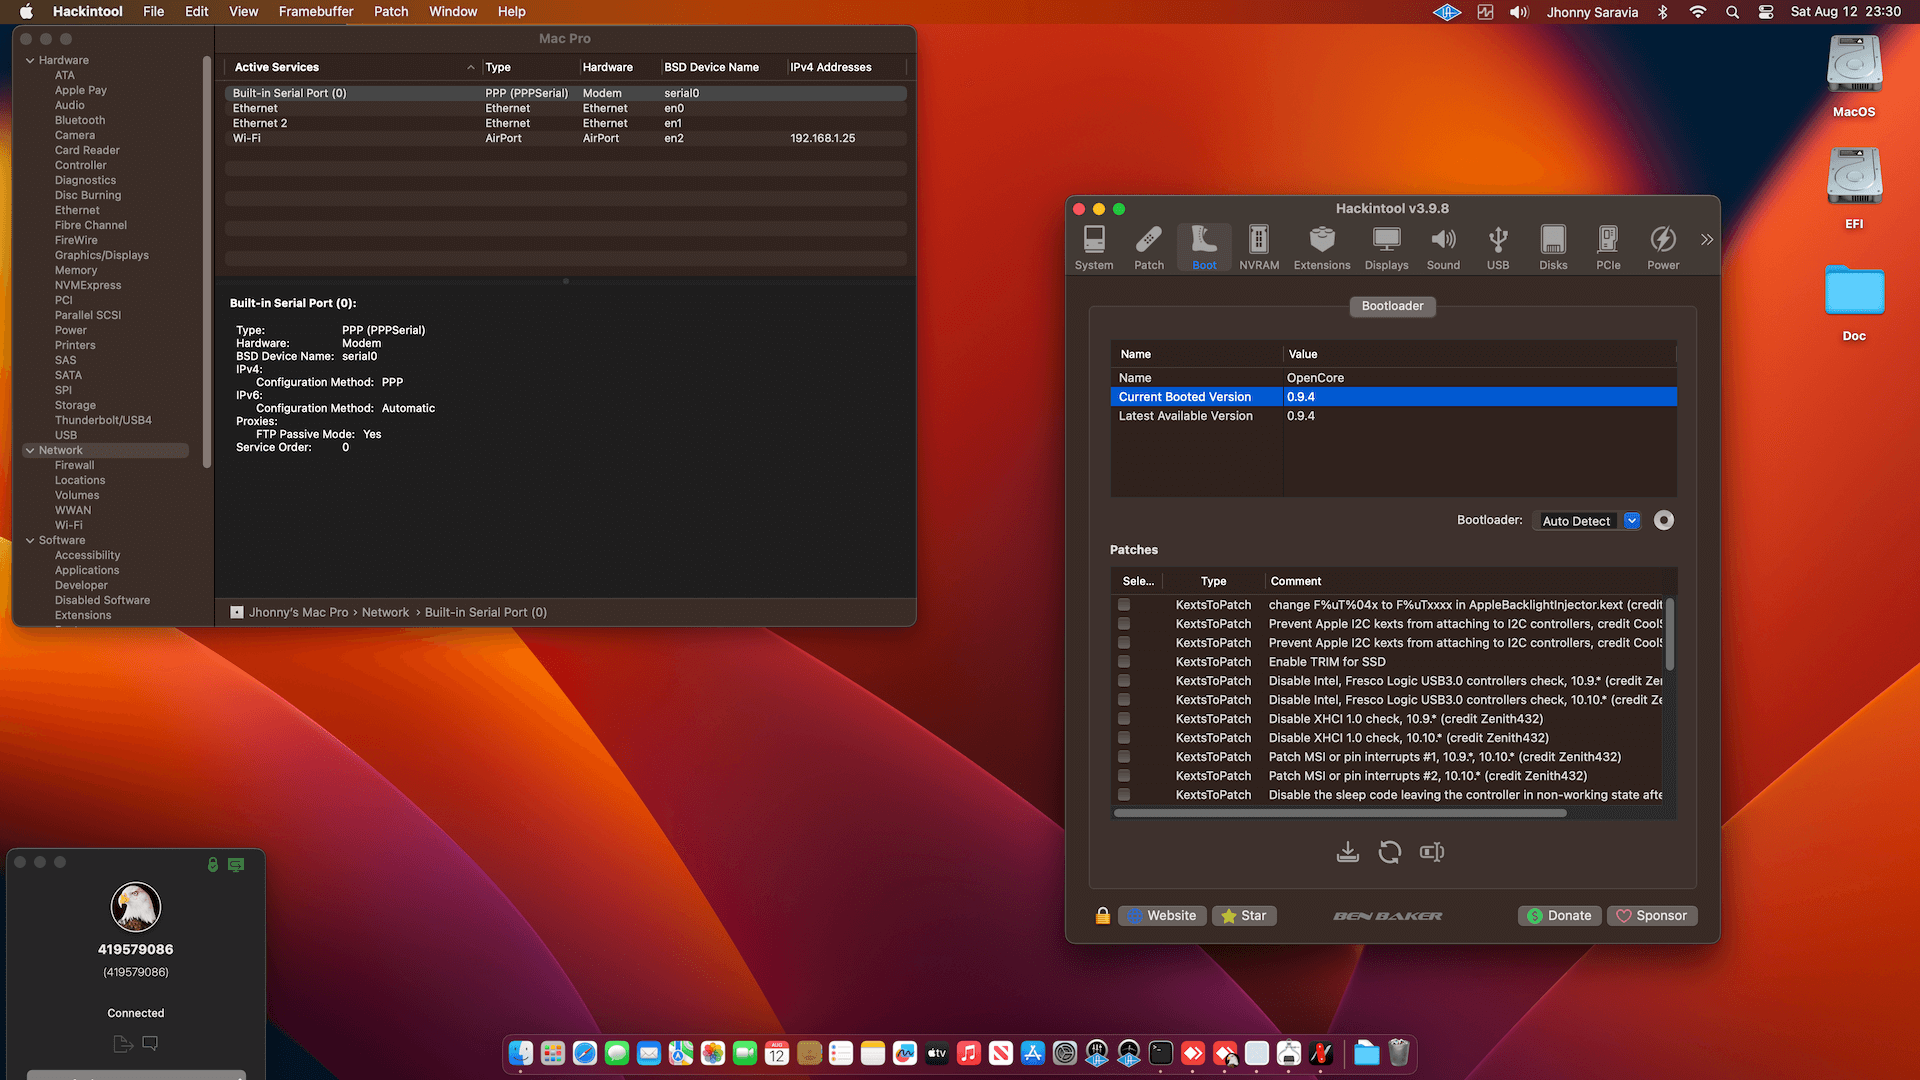Image resolution: width=1920 pixels, height=1080 pixels.
Task: Open the NVRAM toolbar icon
Action: tap(1259, 247)
